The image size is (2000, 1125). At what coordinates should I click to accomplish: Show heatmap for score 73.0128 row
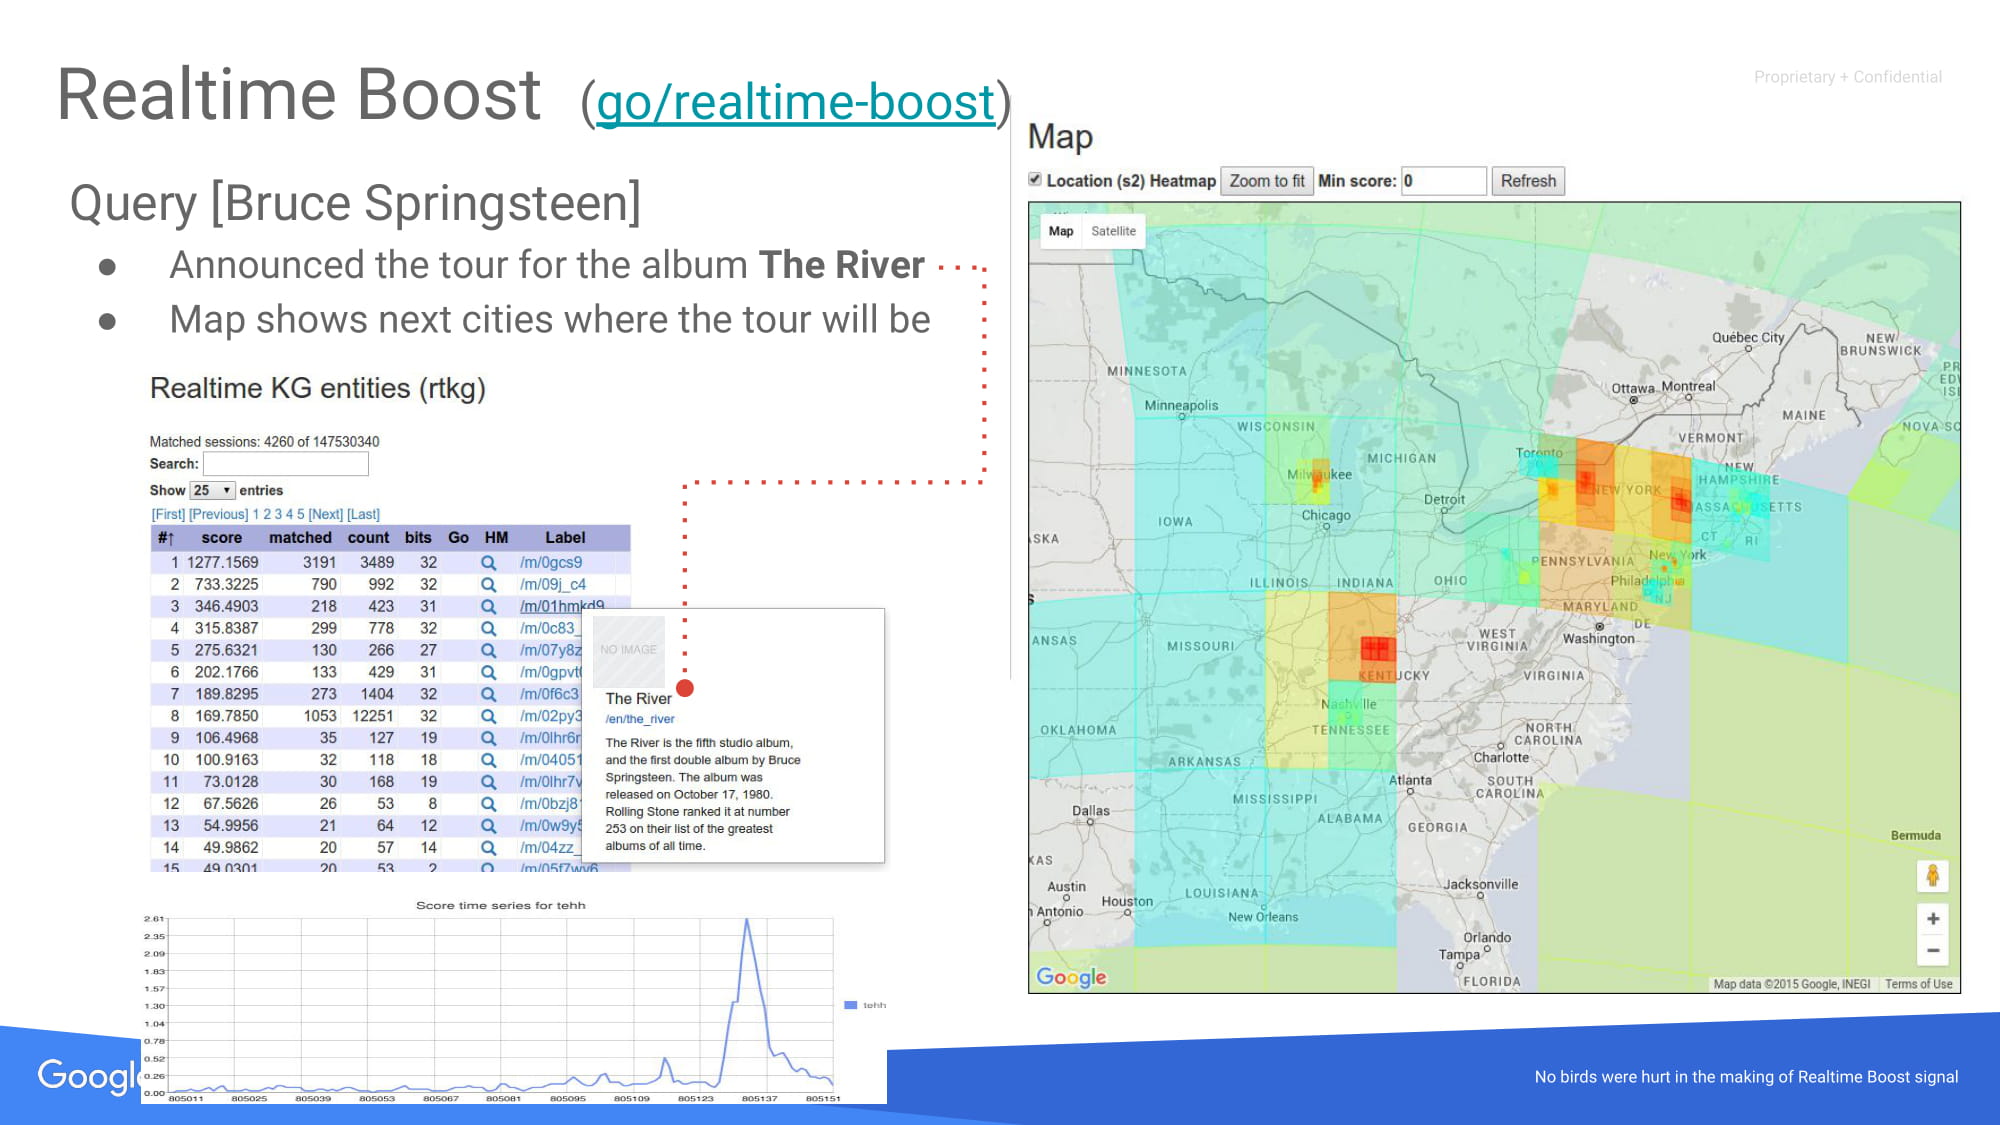pyautogui.click(x=488, y=783)
